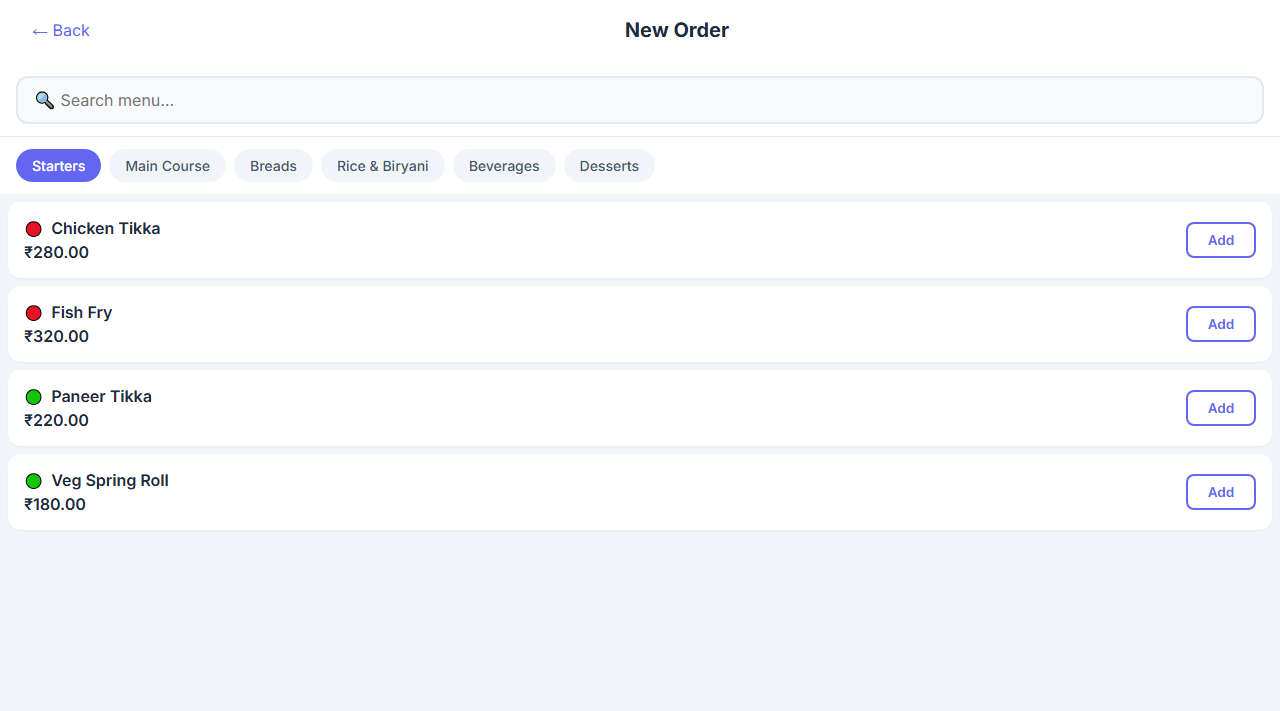
Task: Click green veg dot beside Veg Spring Roll
Action: [x=33, y=481]
